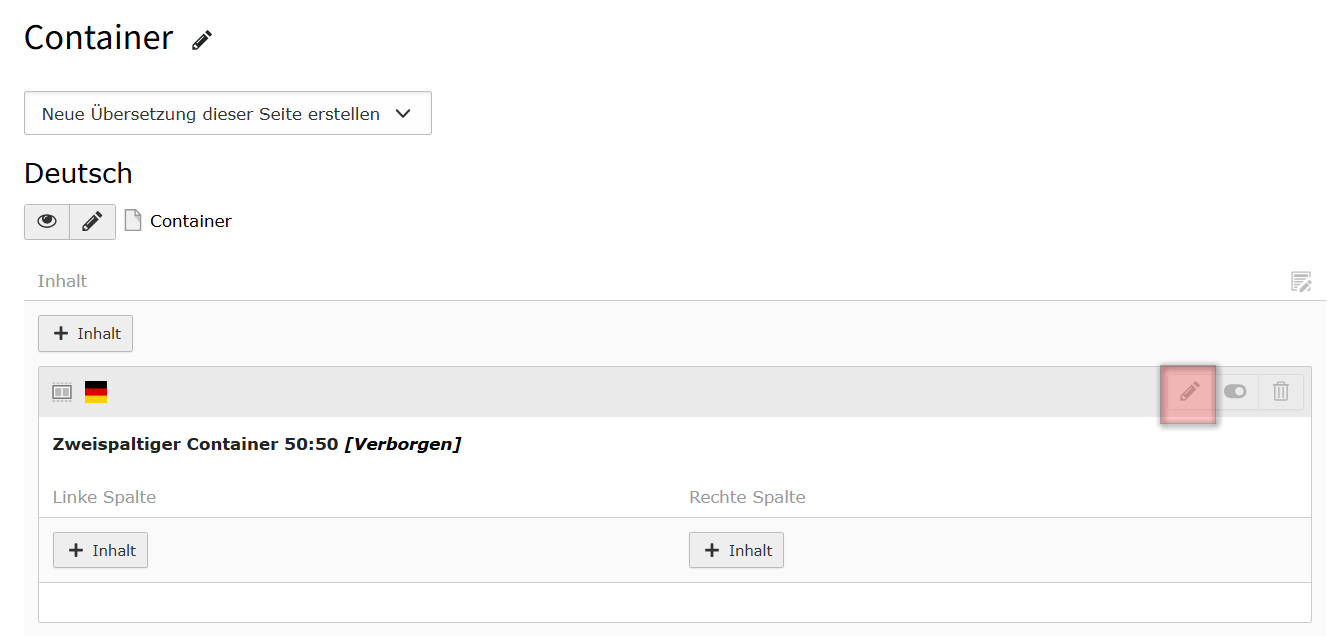Add content to Rechte Spalte with '+ Inhalt'
This screenshot has width=1334, height=636.
pyautogui.click(x=736, y=550)
